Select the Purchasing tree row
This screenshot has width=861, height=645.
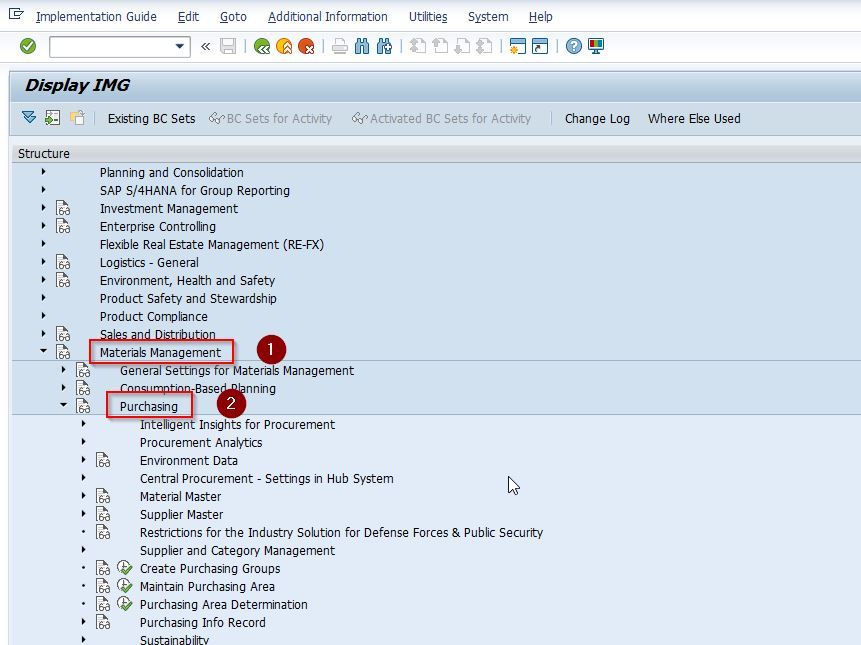(149, 406)
